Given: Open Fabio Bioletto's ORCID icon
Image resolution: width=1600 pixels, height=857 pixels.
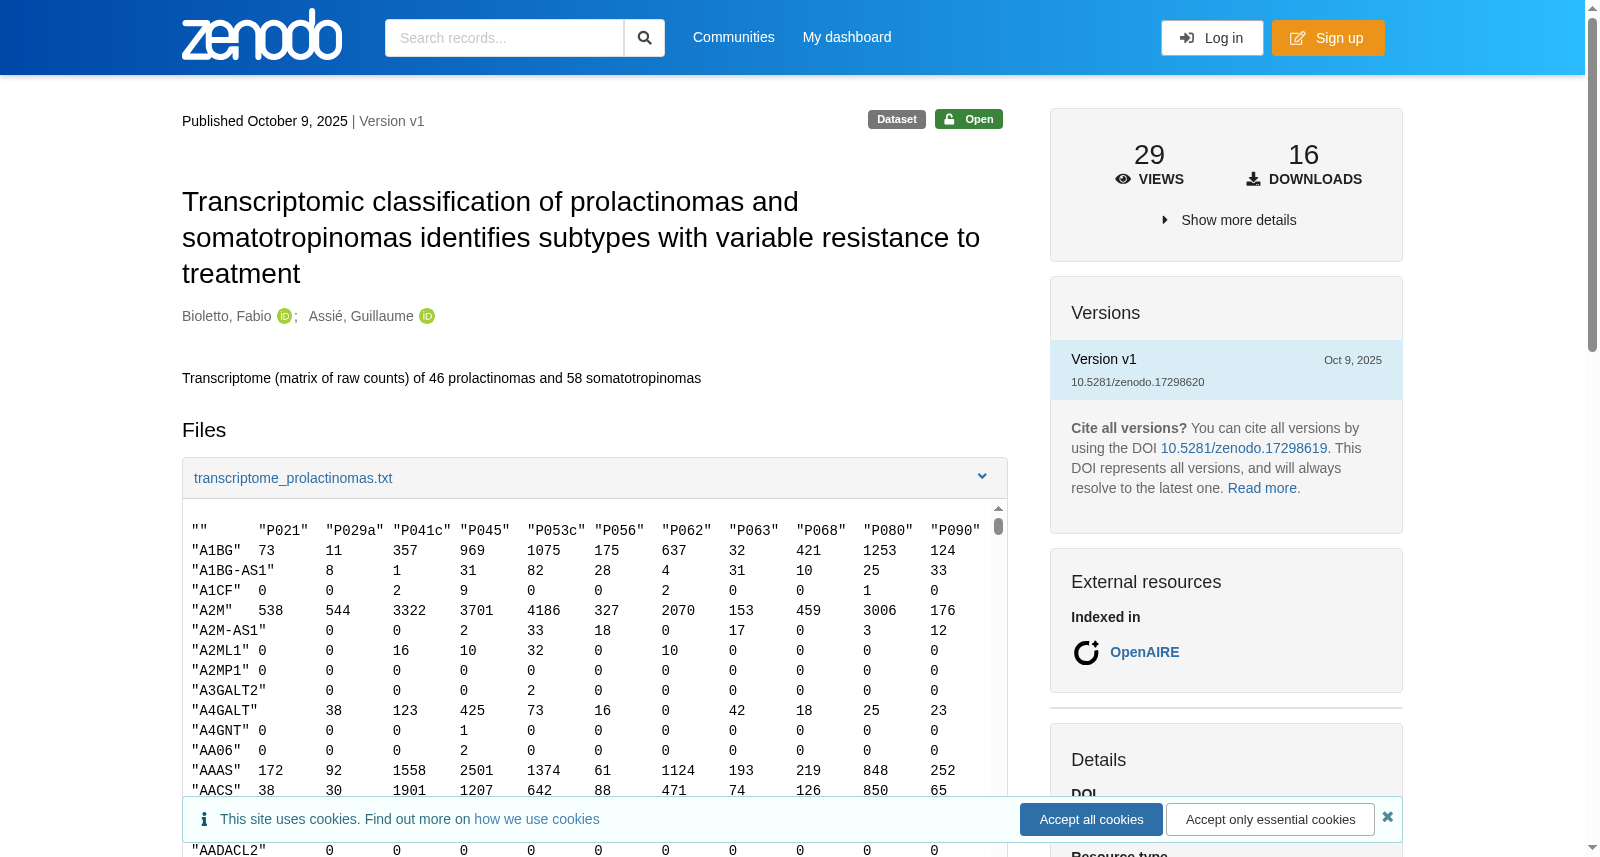Looking at the screenshot, I should click(x=285, y=316).
